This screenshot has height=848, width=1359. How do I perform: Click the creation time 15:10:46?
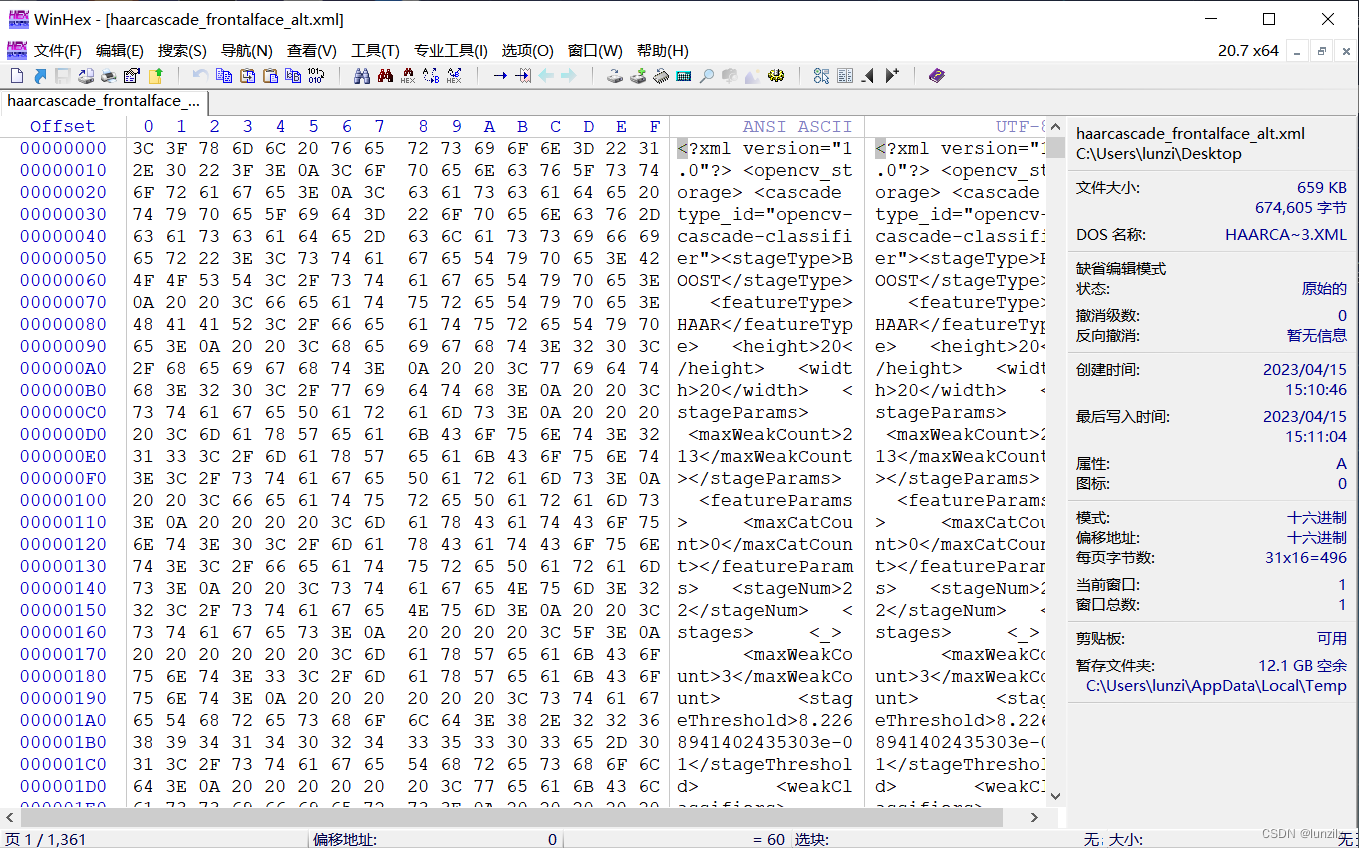point(1316,390)
